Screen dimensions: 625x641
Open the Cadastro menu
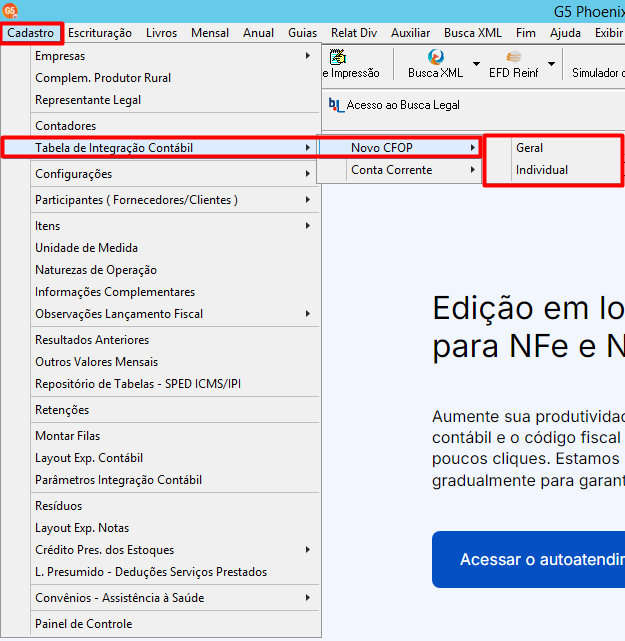tap(31, 33)
